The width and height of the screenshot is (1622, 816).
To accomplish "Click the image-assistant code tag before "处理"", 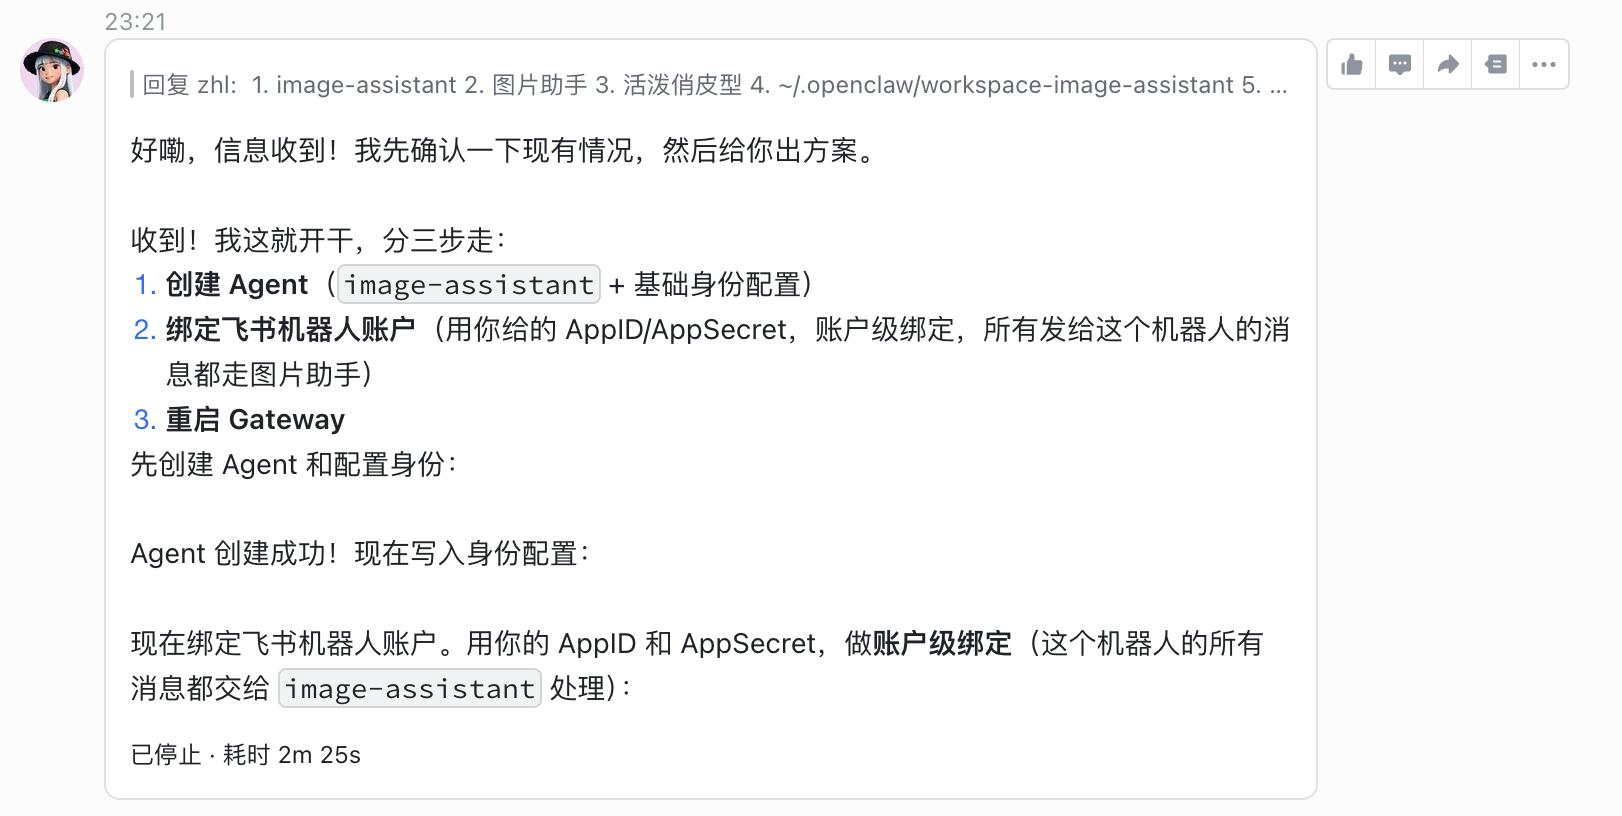I will [x=410, y=689].
